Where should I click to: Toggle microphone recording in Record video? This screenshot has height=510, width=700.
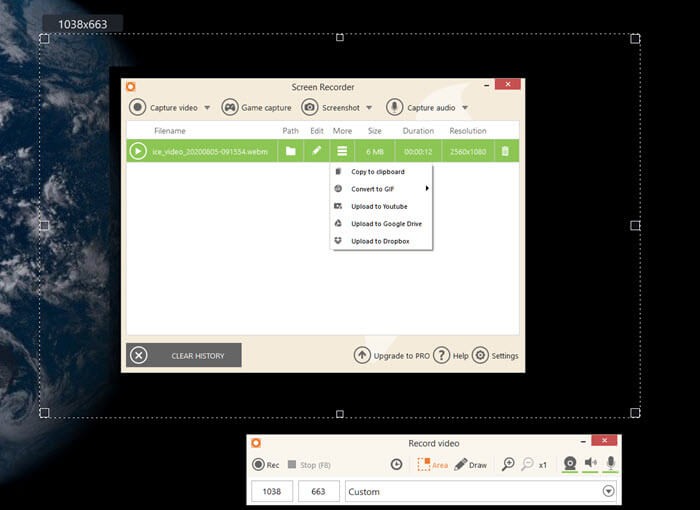point(611,464)
